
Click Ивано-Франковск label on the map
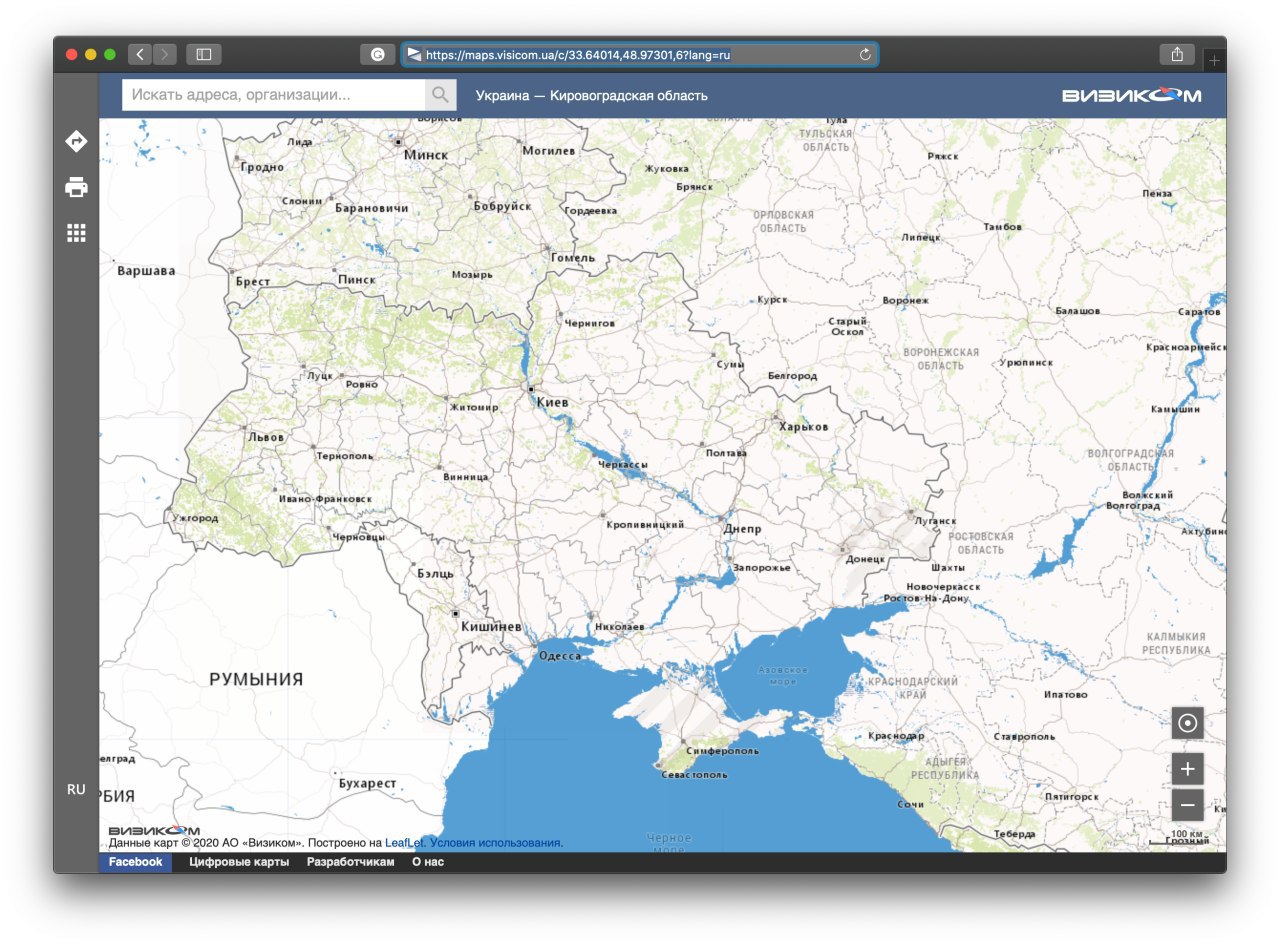tap(325, 498)
